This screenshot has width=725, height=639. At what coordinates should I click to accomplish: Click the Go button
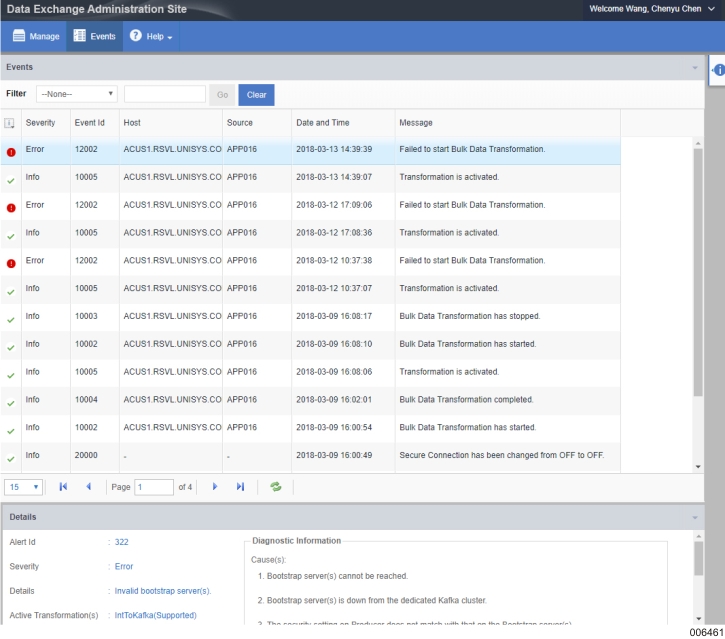222,95
